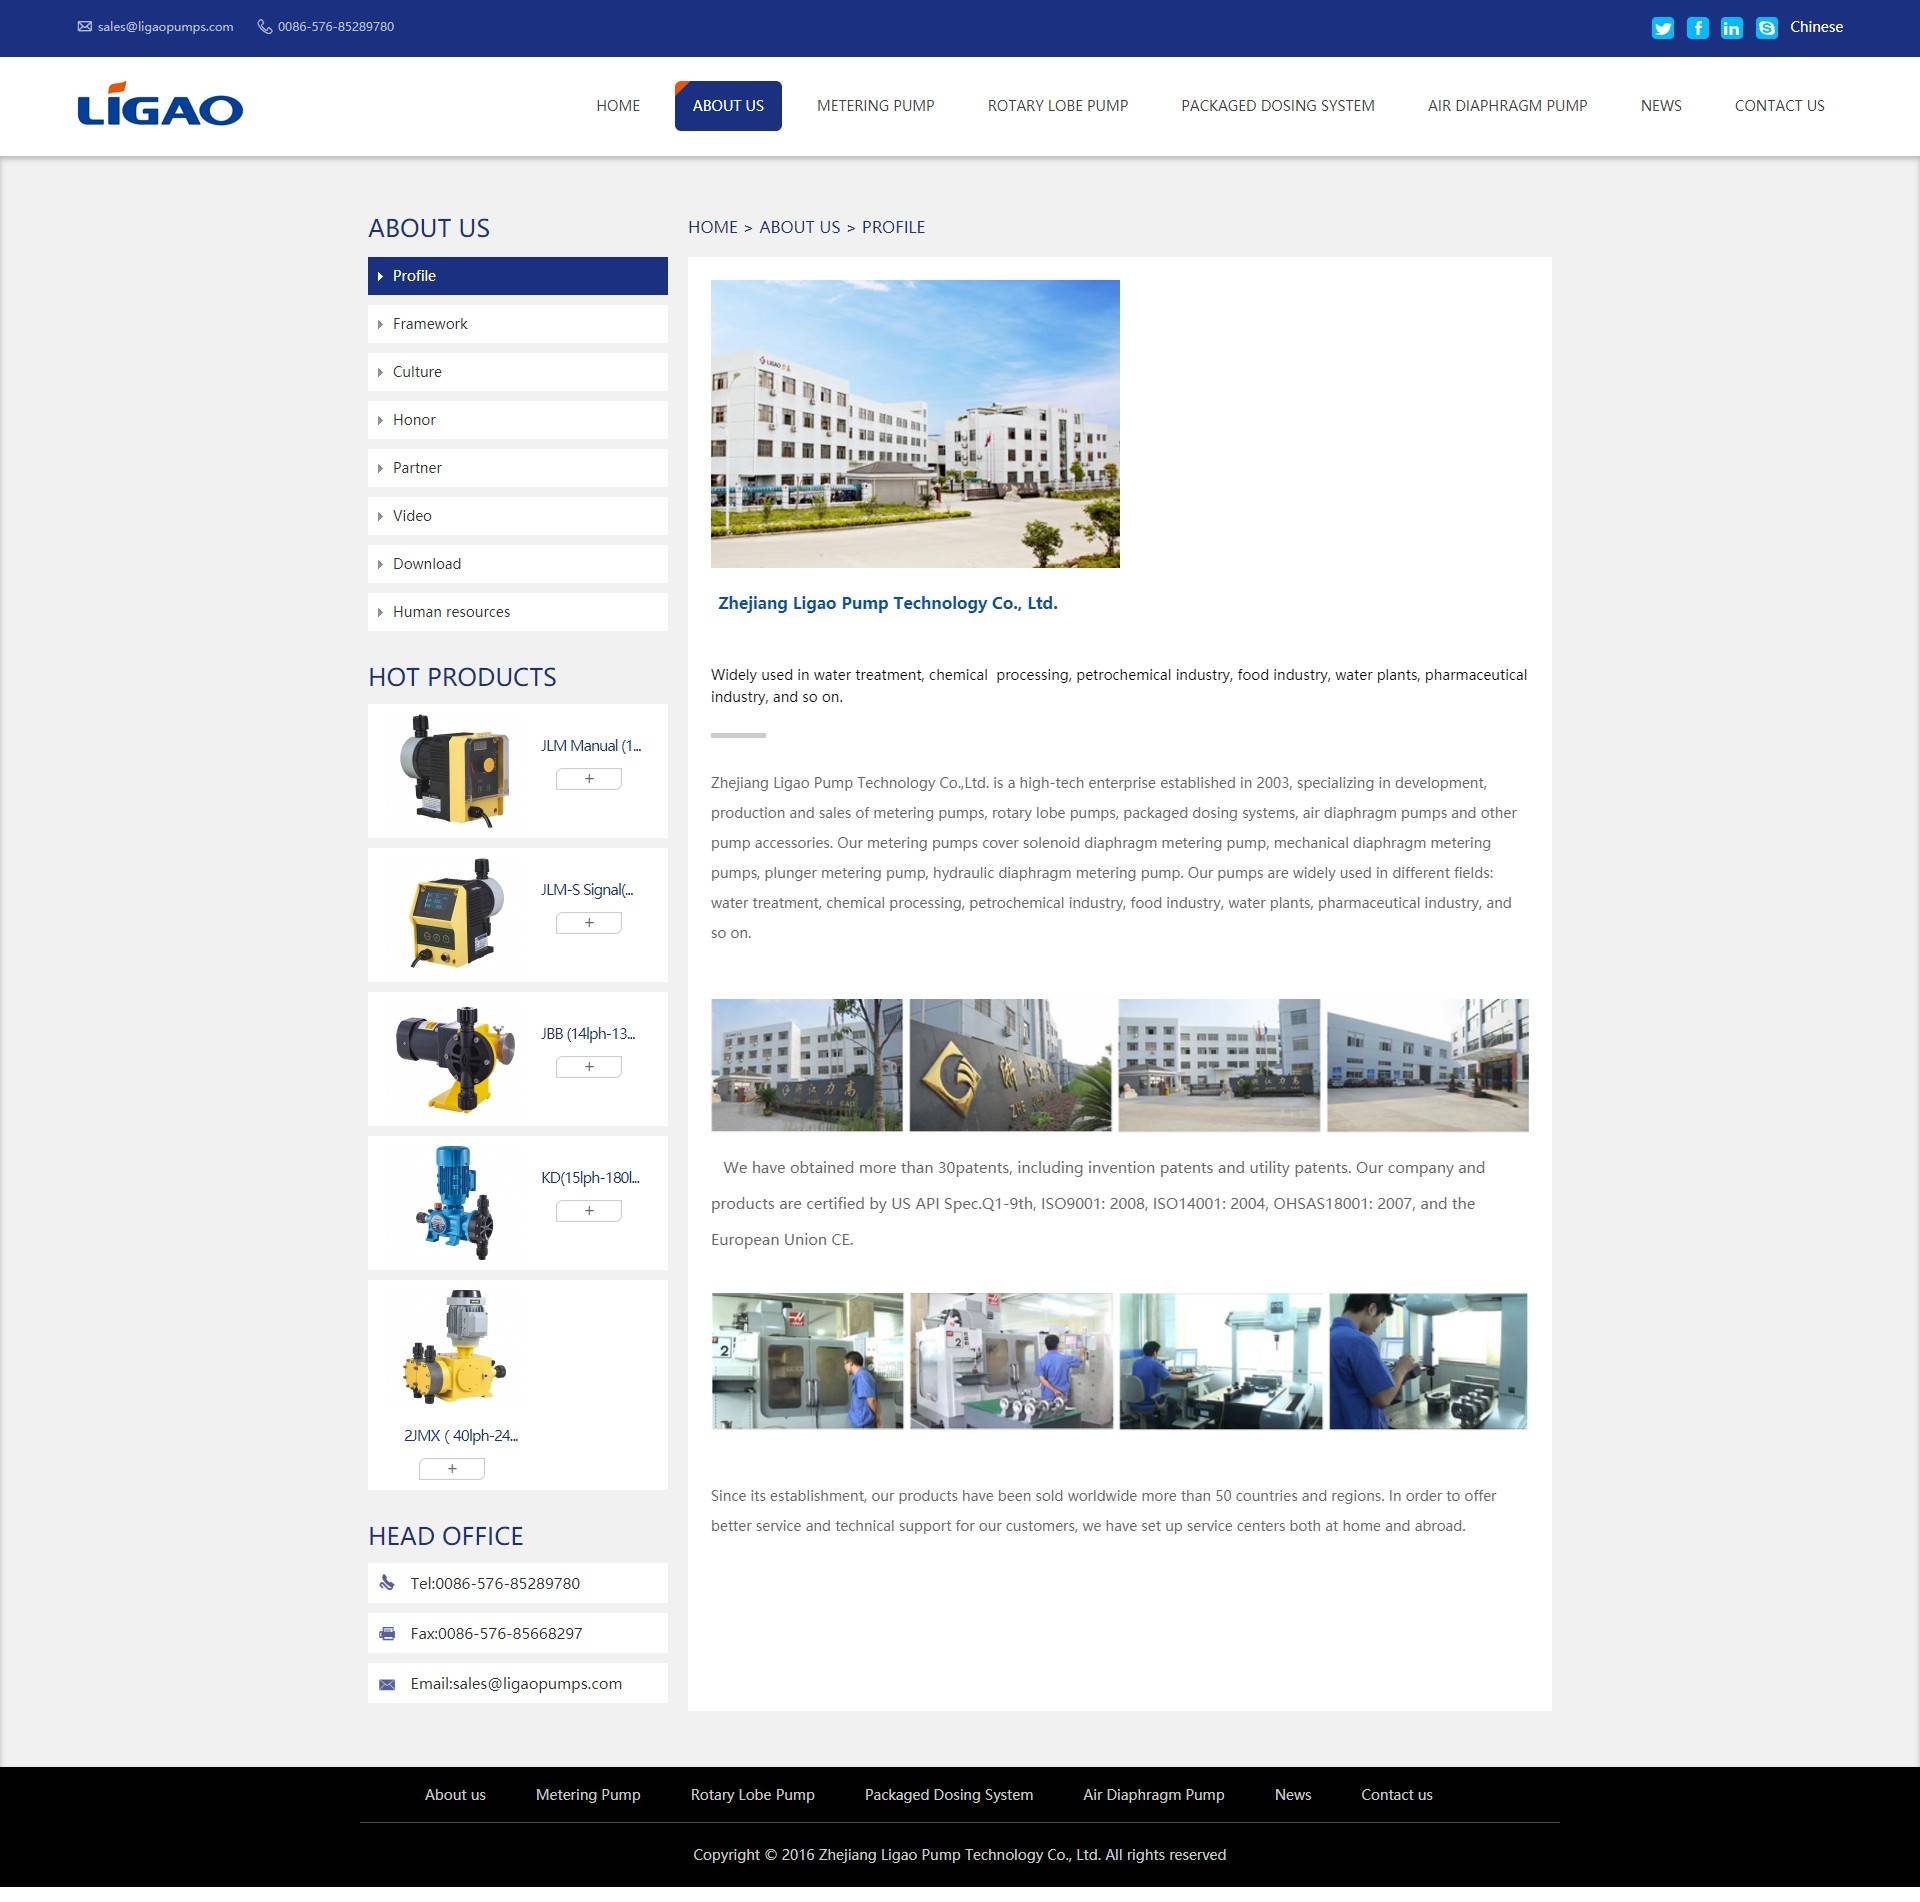Click HOME in the breadcrumb

click(712, 227)
